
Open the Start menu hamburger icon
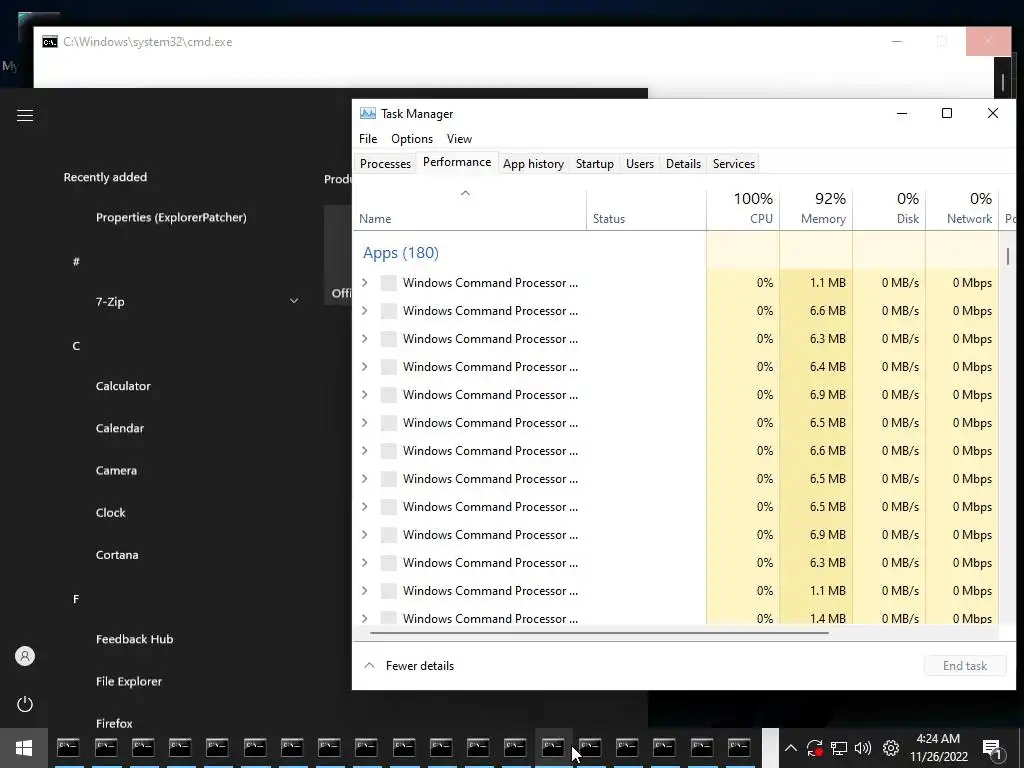[x=25, y=116]
